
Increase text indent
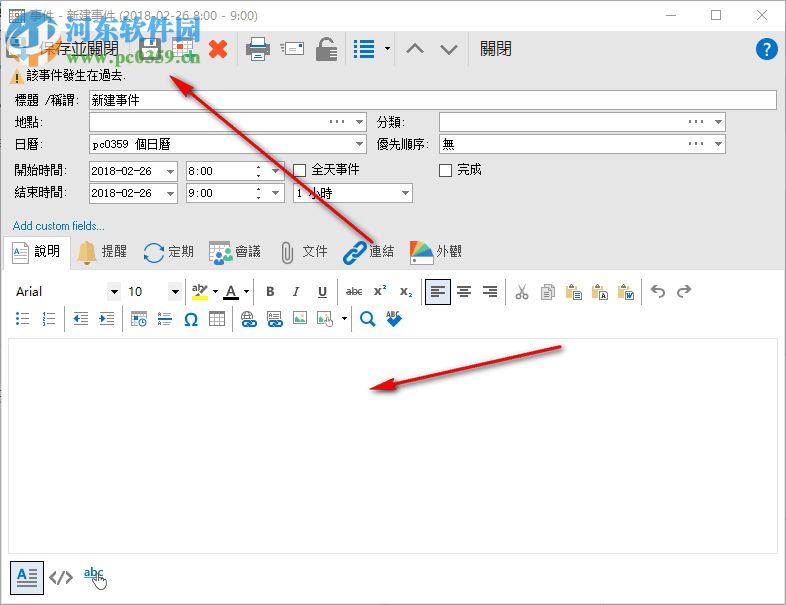107,319
